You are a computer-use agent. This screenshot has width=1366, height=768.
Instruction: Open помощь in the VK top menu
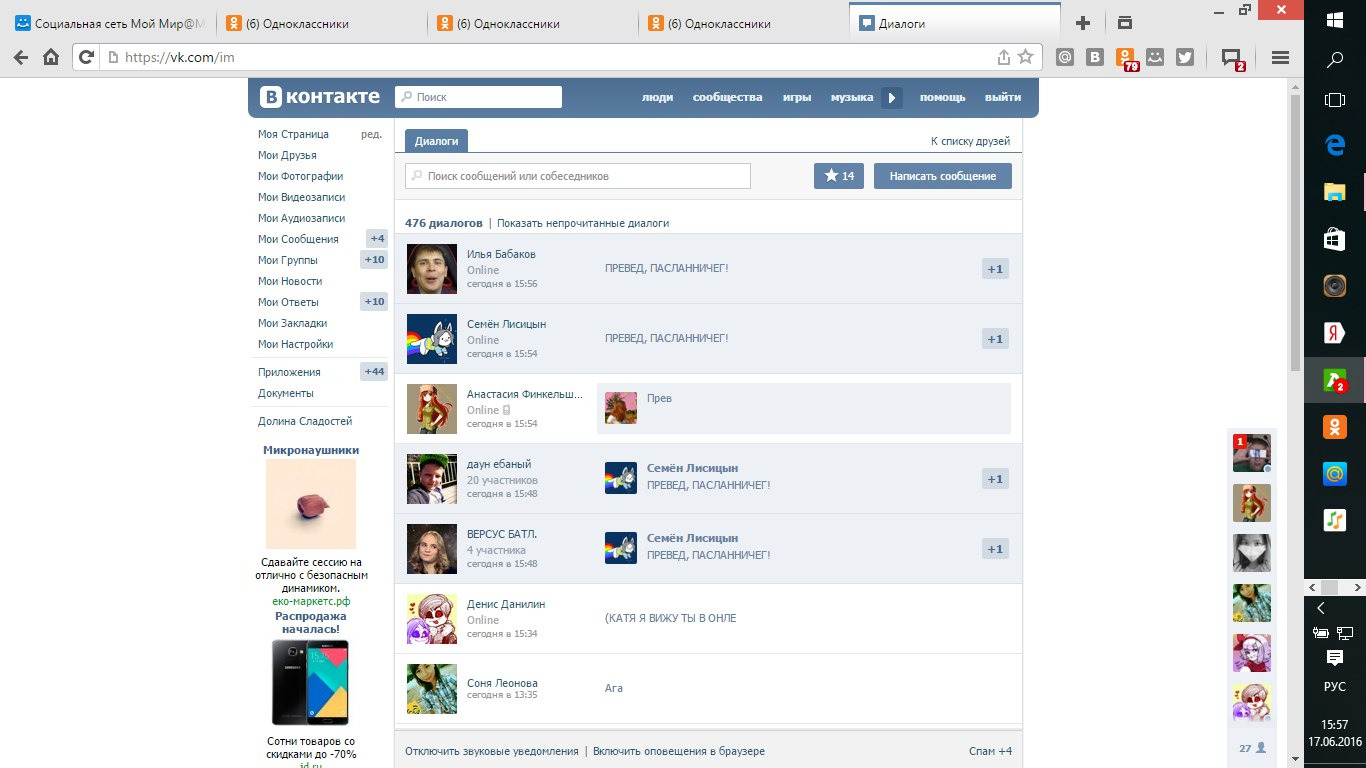tap(943, 97)
